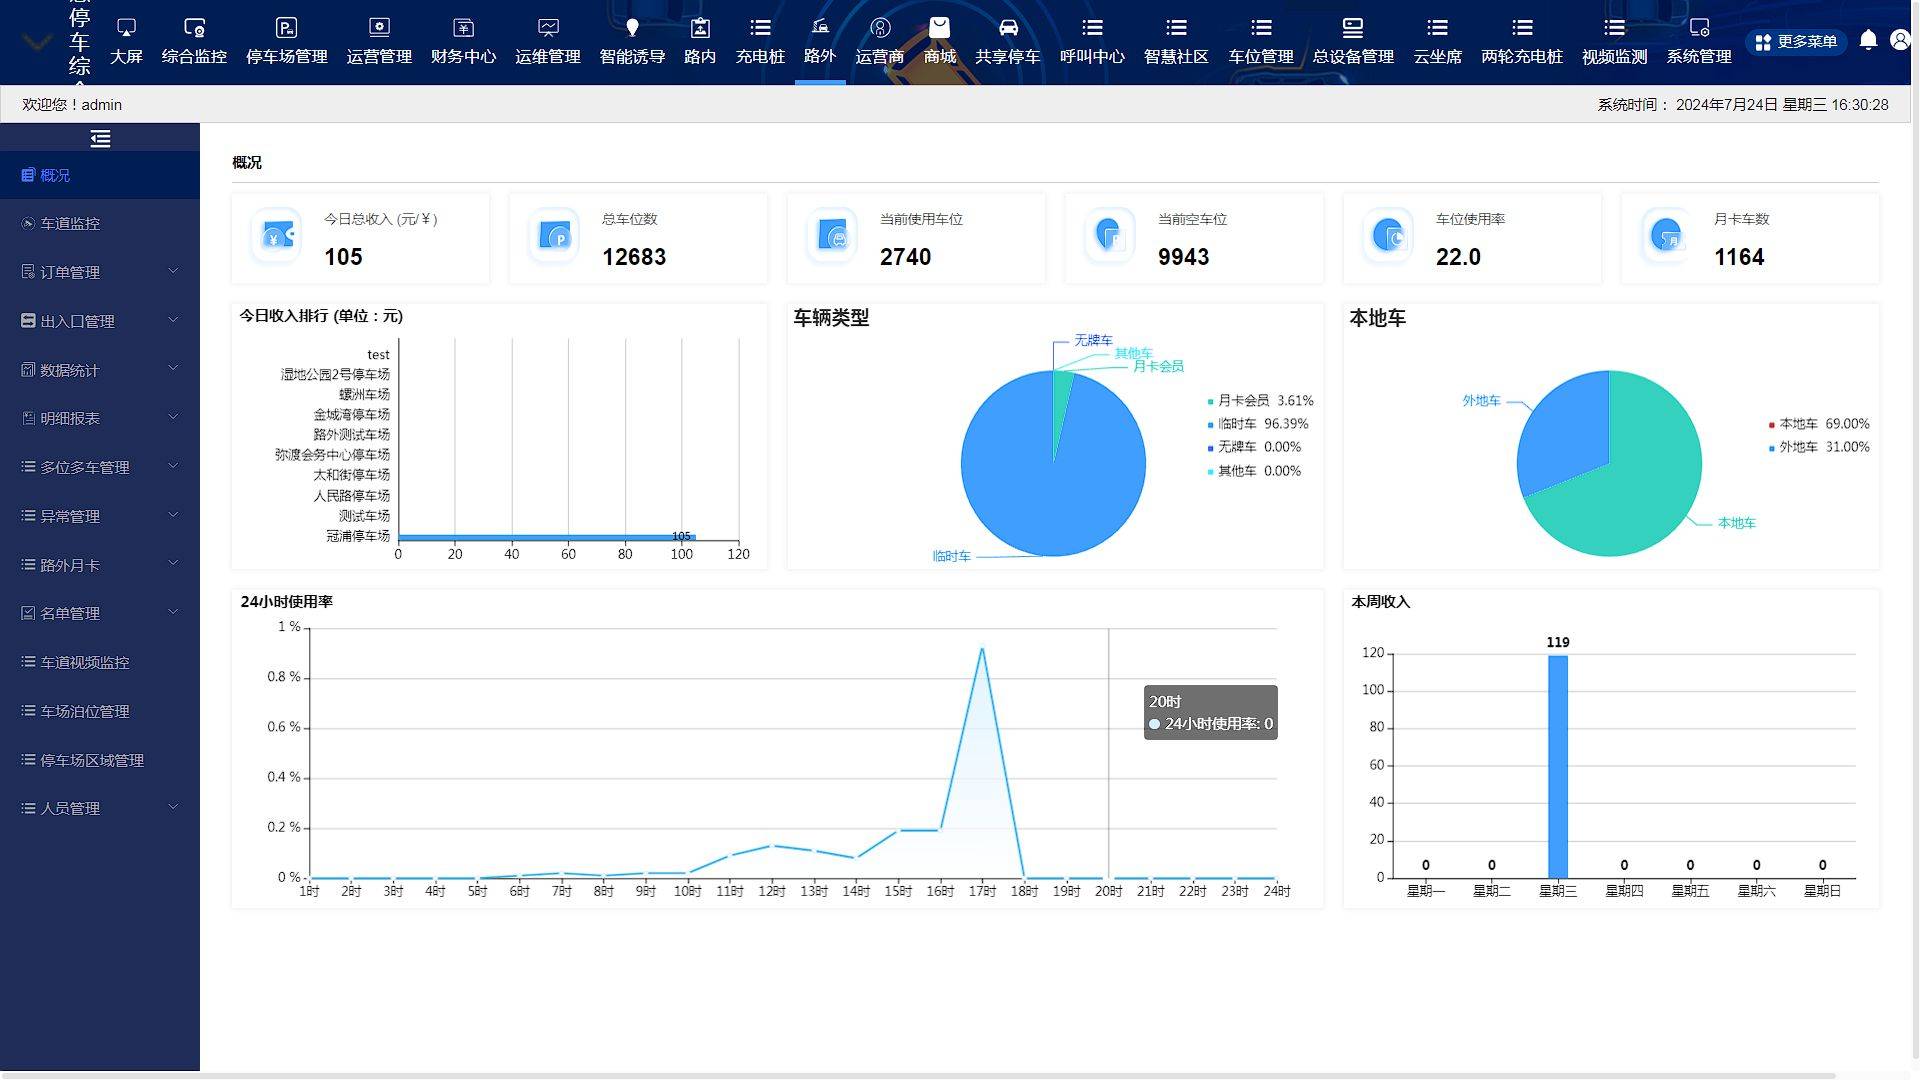Screen dimensions: 1920x1080
Task: Click 冠浦停车场 income bar
Action: tap(546, 537)
